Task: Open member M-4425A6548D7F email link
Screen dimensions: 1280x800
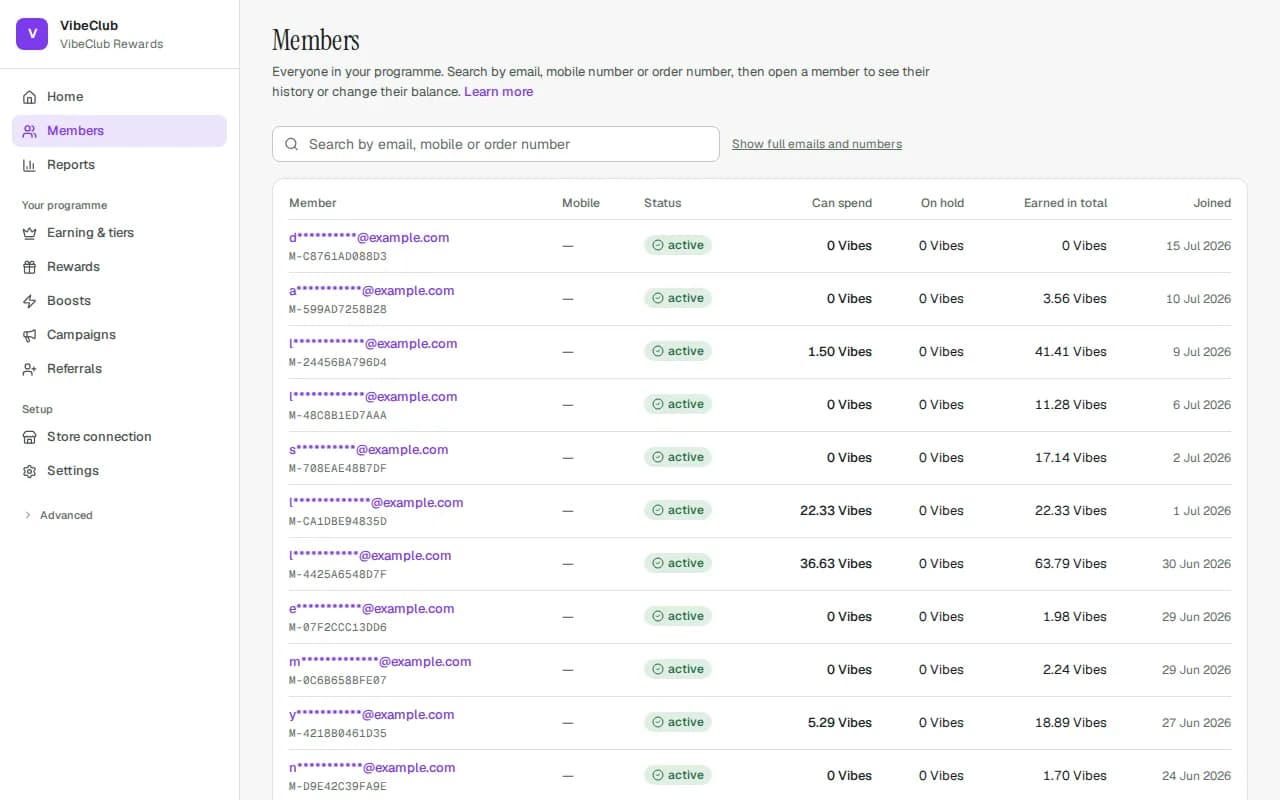Action: (x=370, y=556)
